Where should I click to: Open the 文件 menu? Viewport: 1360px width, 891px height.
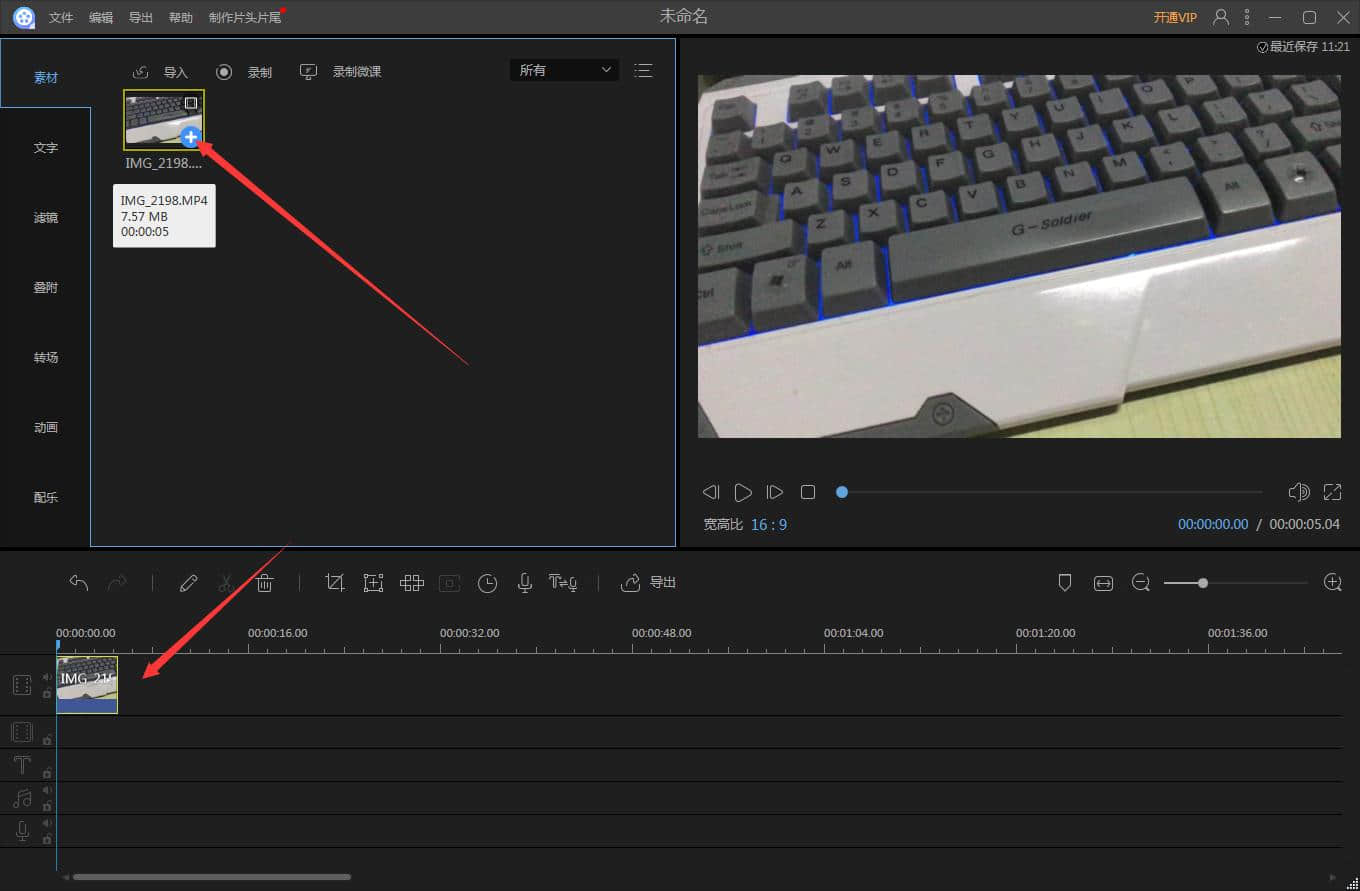point(61,18)
